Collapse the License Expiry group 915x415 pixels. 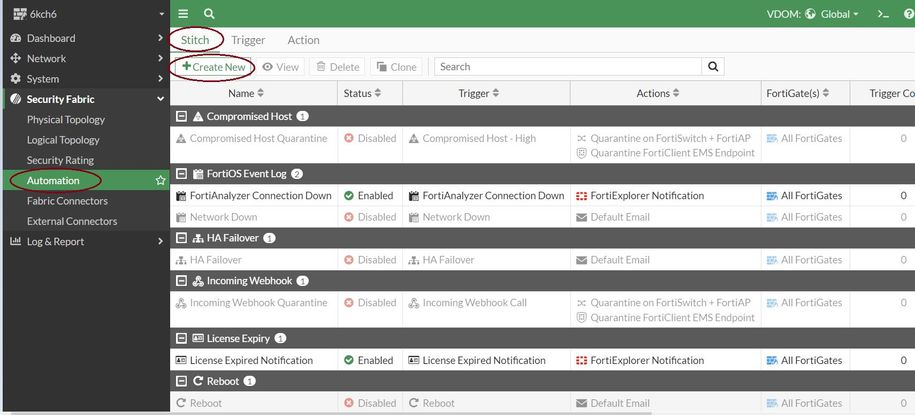coord(181,338)
